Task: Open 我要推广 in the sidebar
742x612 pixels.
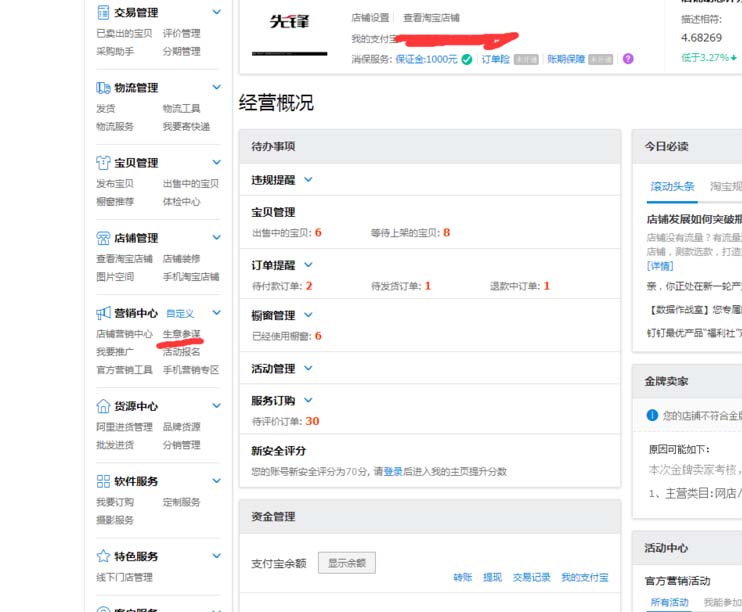Action: click(115, 352)
